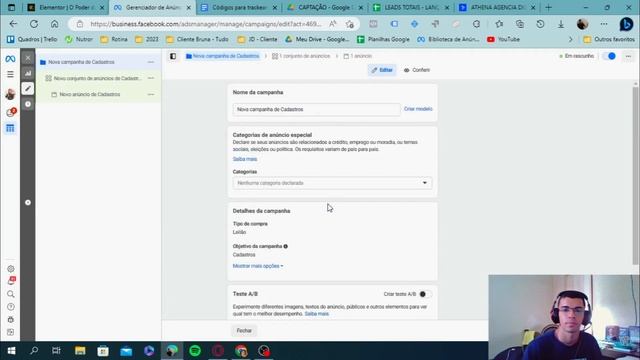
Task: Click the Meta logo icon
Action: (x=10, y=59)
